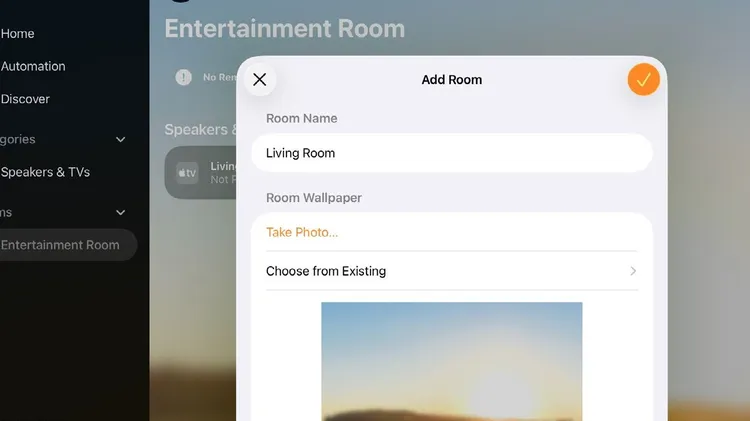This screenshot has height=421, width=750.
Task: Select the sunset wallpaper preview image
Action: (451, 360)
